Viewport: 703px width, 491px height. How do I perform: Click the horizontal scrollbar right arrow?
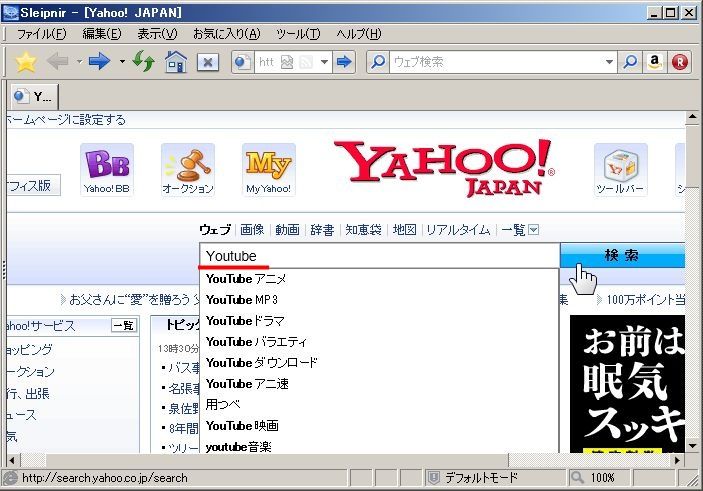tap(677, 460)
